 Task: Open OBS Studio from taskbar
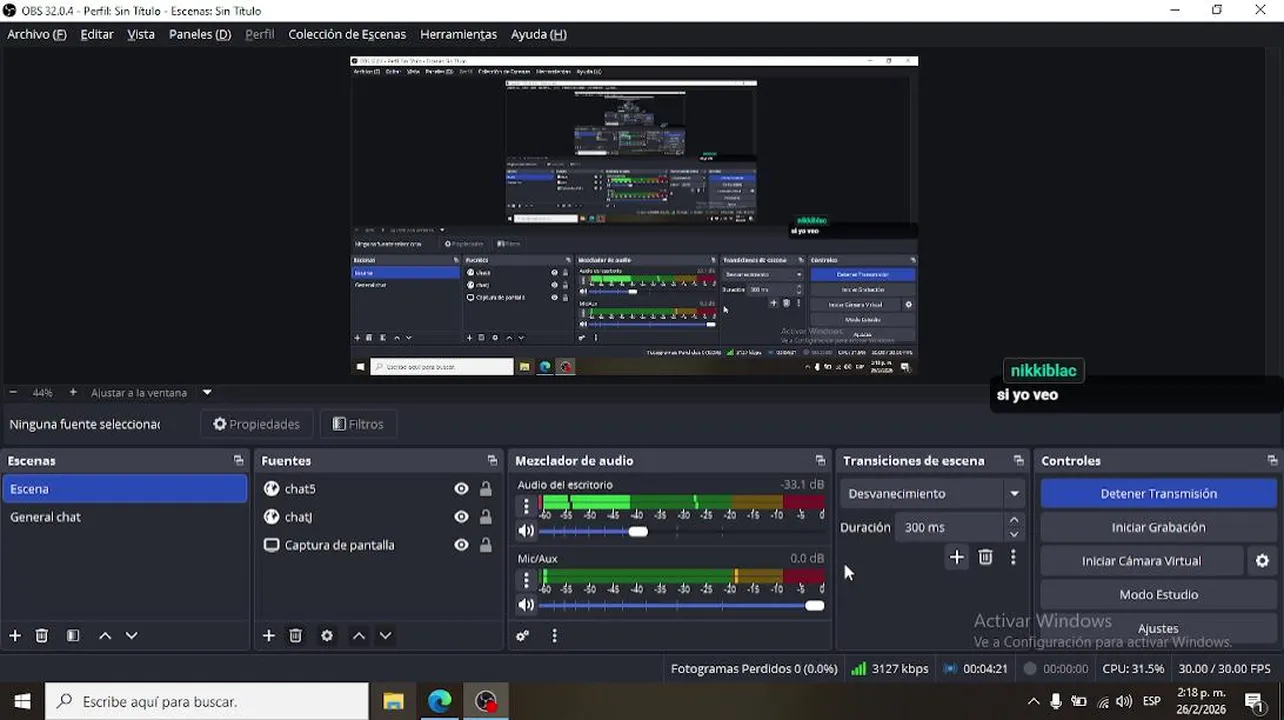[486, 701]
